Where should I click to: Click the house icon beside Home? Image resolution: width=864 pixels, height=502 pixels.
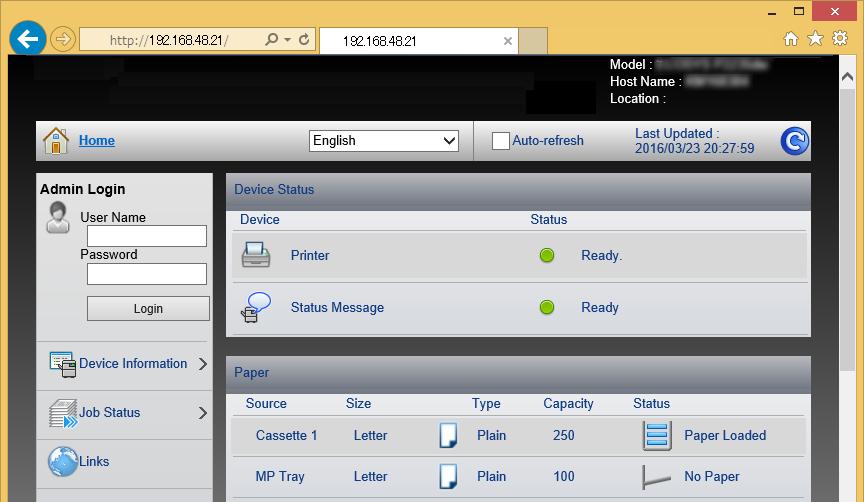pyautogui.click(x=56, y=141)
